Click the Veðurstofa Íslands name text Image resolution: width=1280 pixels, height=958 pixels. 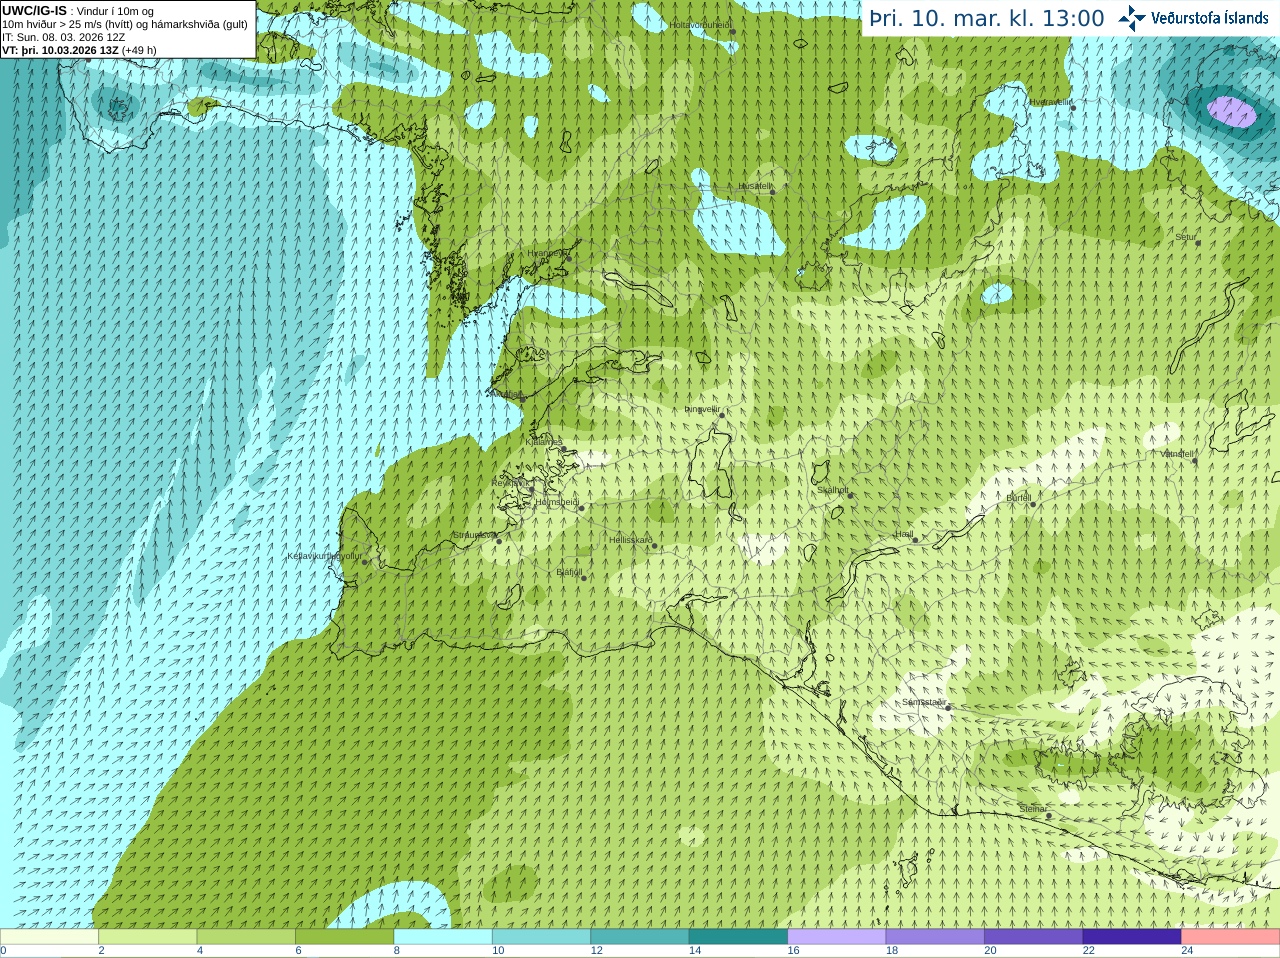[1210, 18]
